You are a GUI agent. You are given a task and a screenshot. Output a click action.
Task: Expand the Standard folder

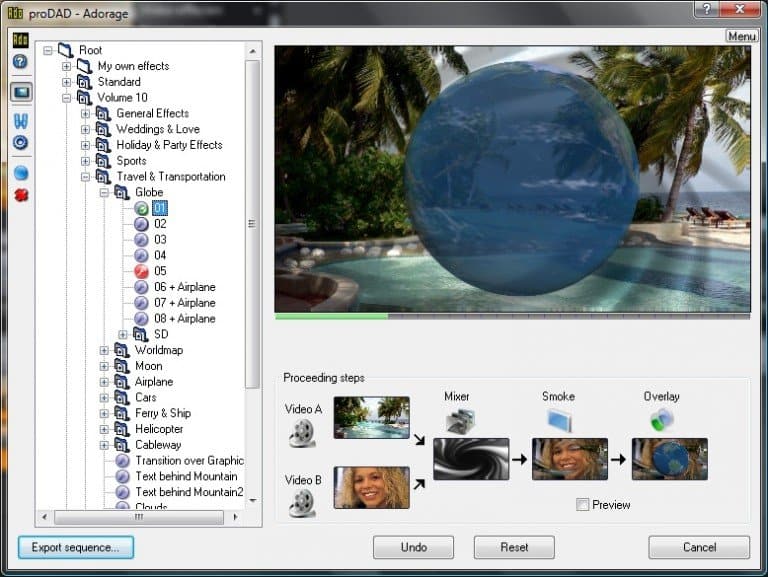(x=67, y=82)
